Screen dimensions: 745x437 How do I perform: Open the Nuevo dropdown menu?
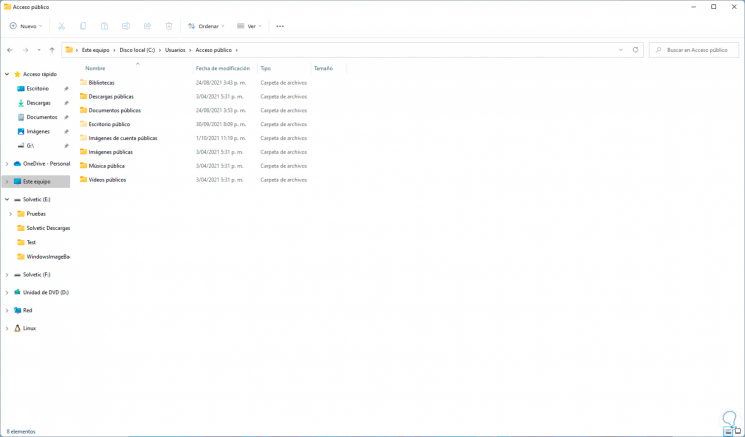coord(26,26)
